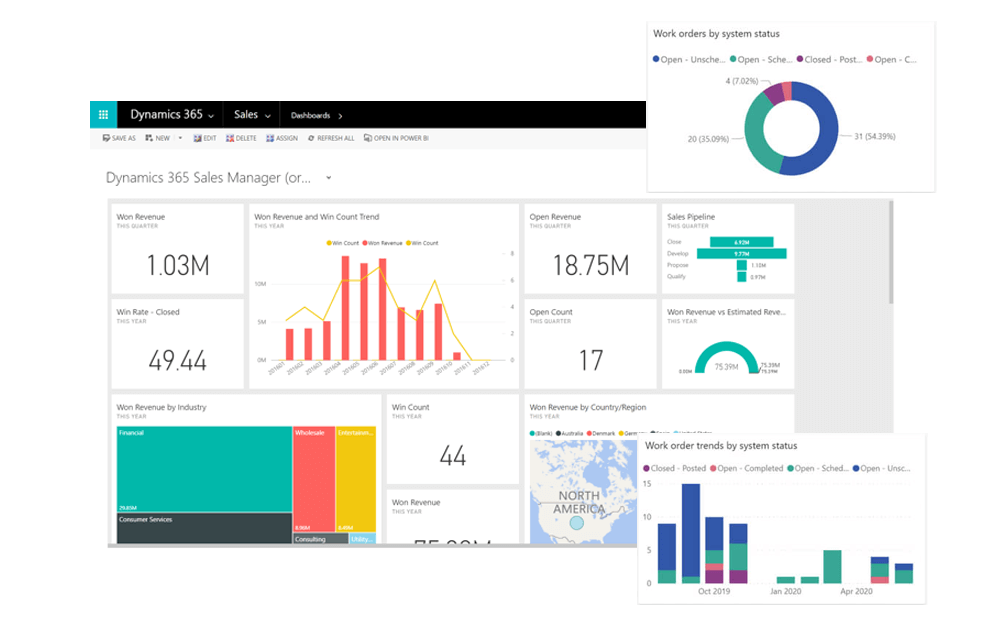Viewport: 1000px width, 625px height.
Task: Click the 'Won Revenue and Win Count Trend' title
Action: coord(316,217)
